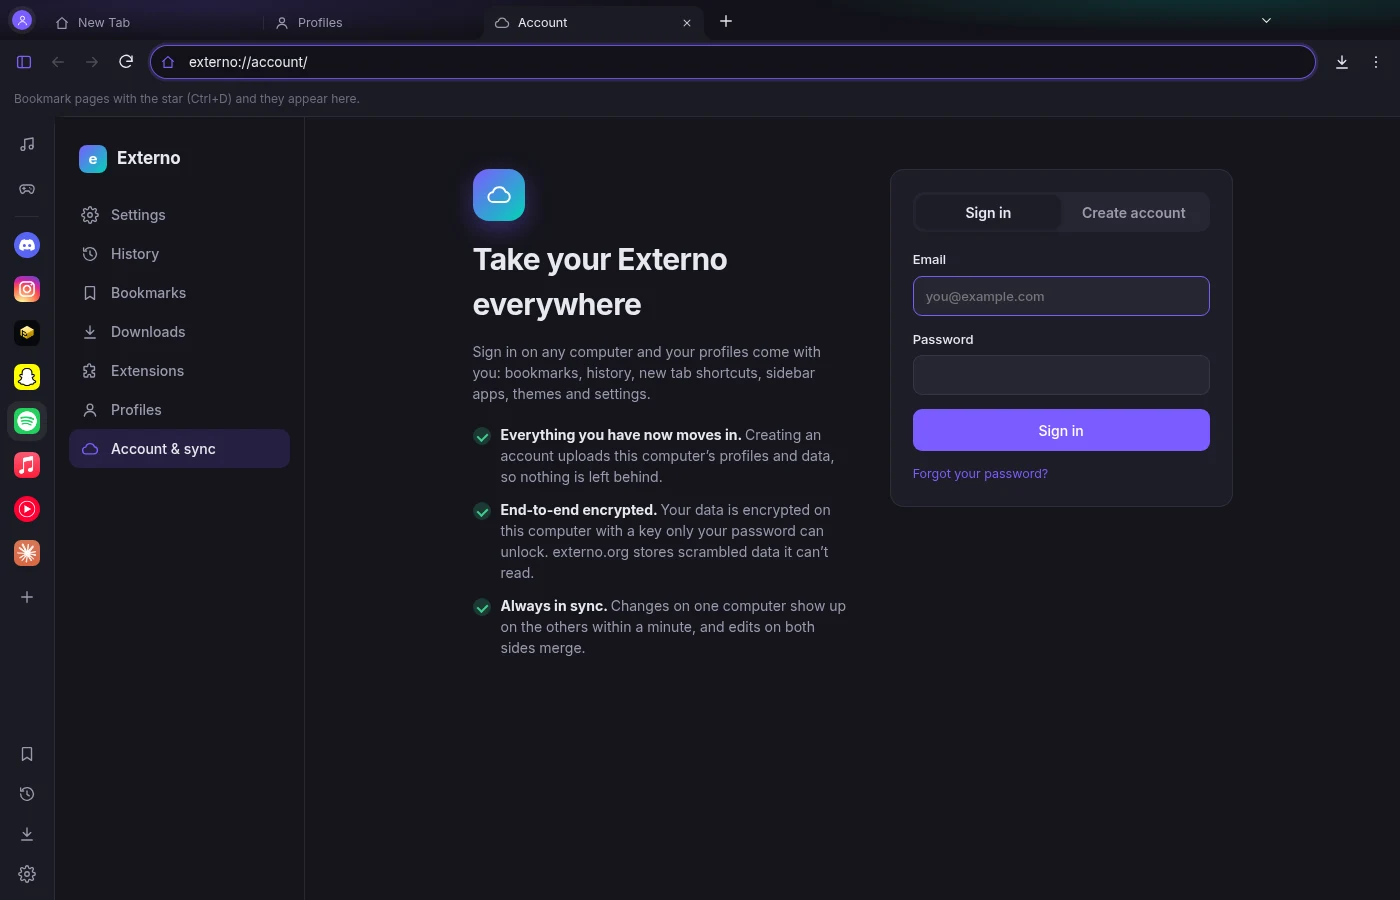Launch Snapchat from the sidebar
The width and height of the screenshot is (1400, 900).
[x=27, y=377]
